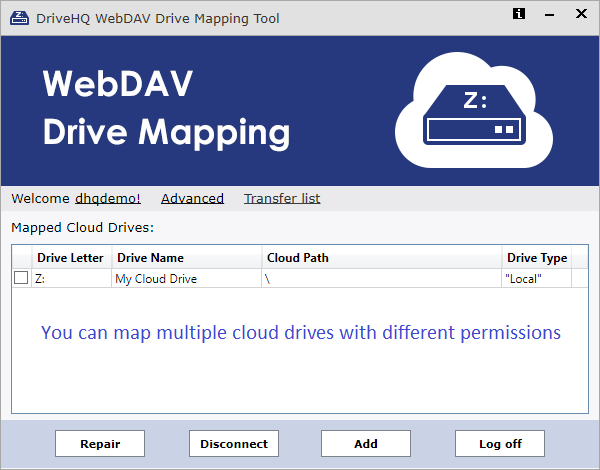Viewport: 600px width, 470px height.
Task: Click the info icon in title bar
Action: (x=518, y=14)
